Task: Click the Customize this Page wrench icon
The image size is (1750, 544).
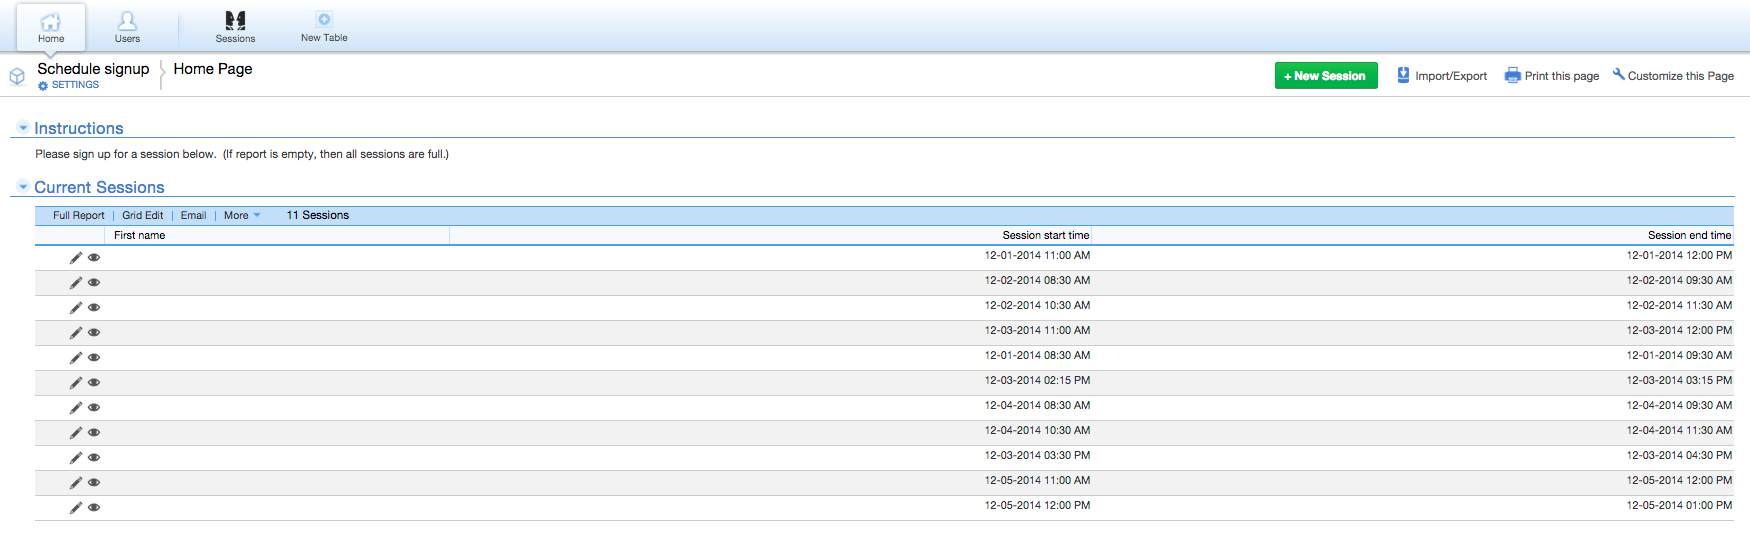Action: point(1618,74)
